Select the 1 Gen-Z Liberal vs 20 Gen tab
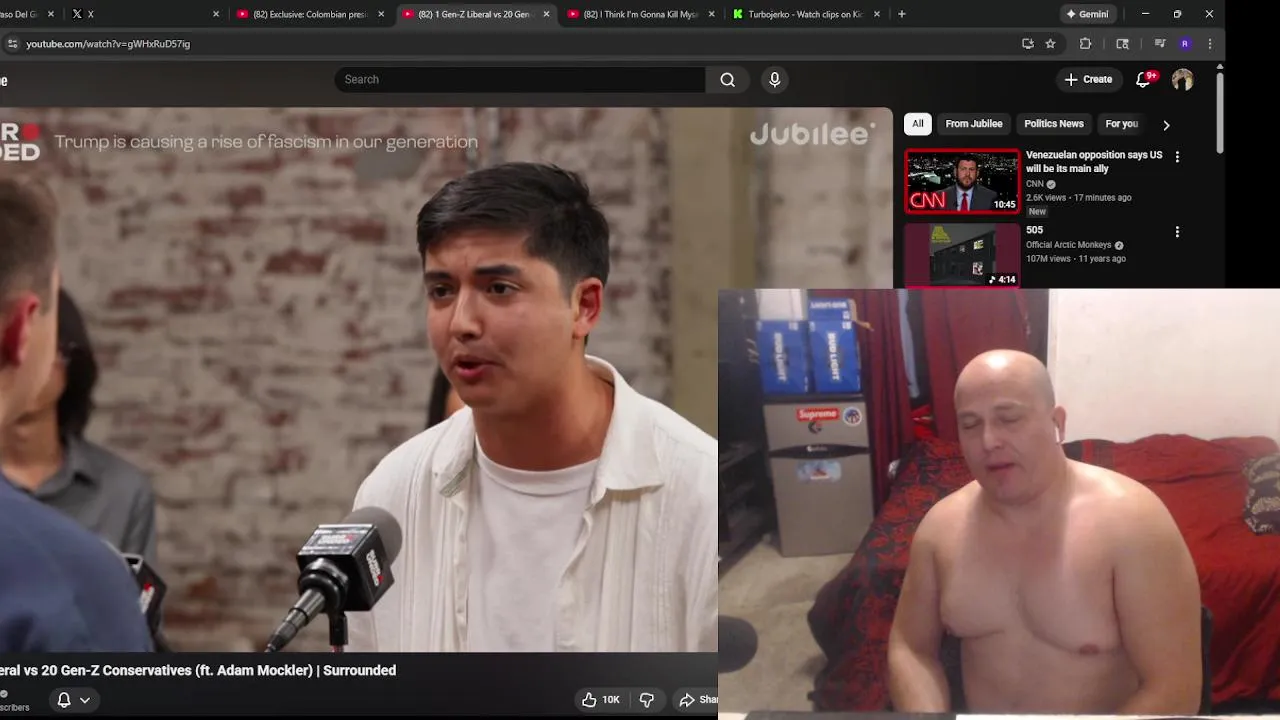The height and width of the screenshot is (720, 1280). (x=475, y=14)
